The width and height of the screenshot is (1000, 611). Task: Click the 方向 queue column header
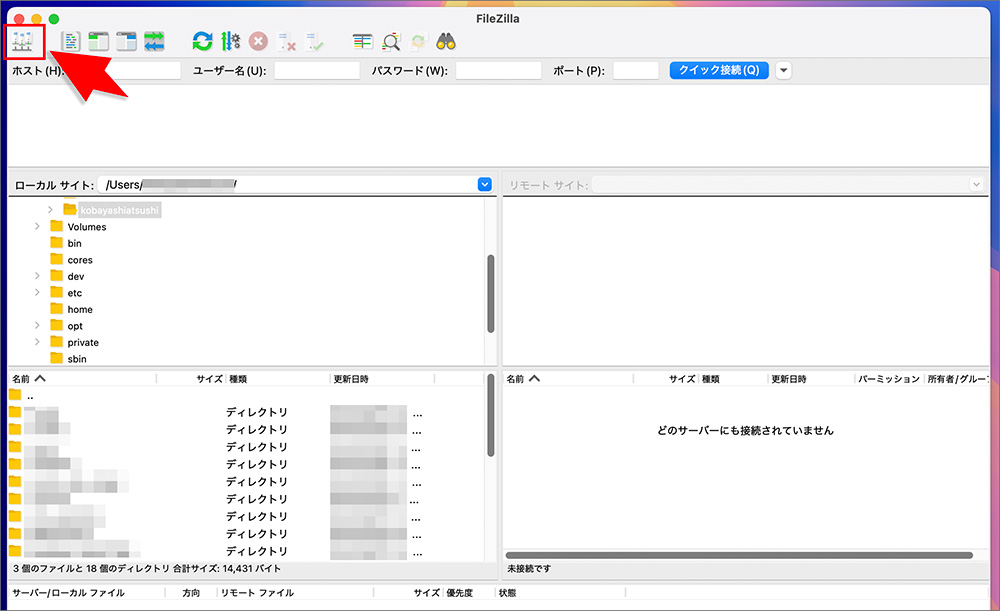coord(191,593)
